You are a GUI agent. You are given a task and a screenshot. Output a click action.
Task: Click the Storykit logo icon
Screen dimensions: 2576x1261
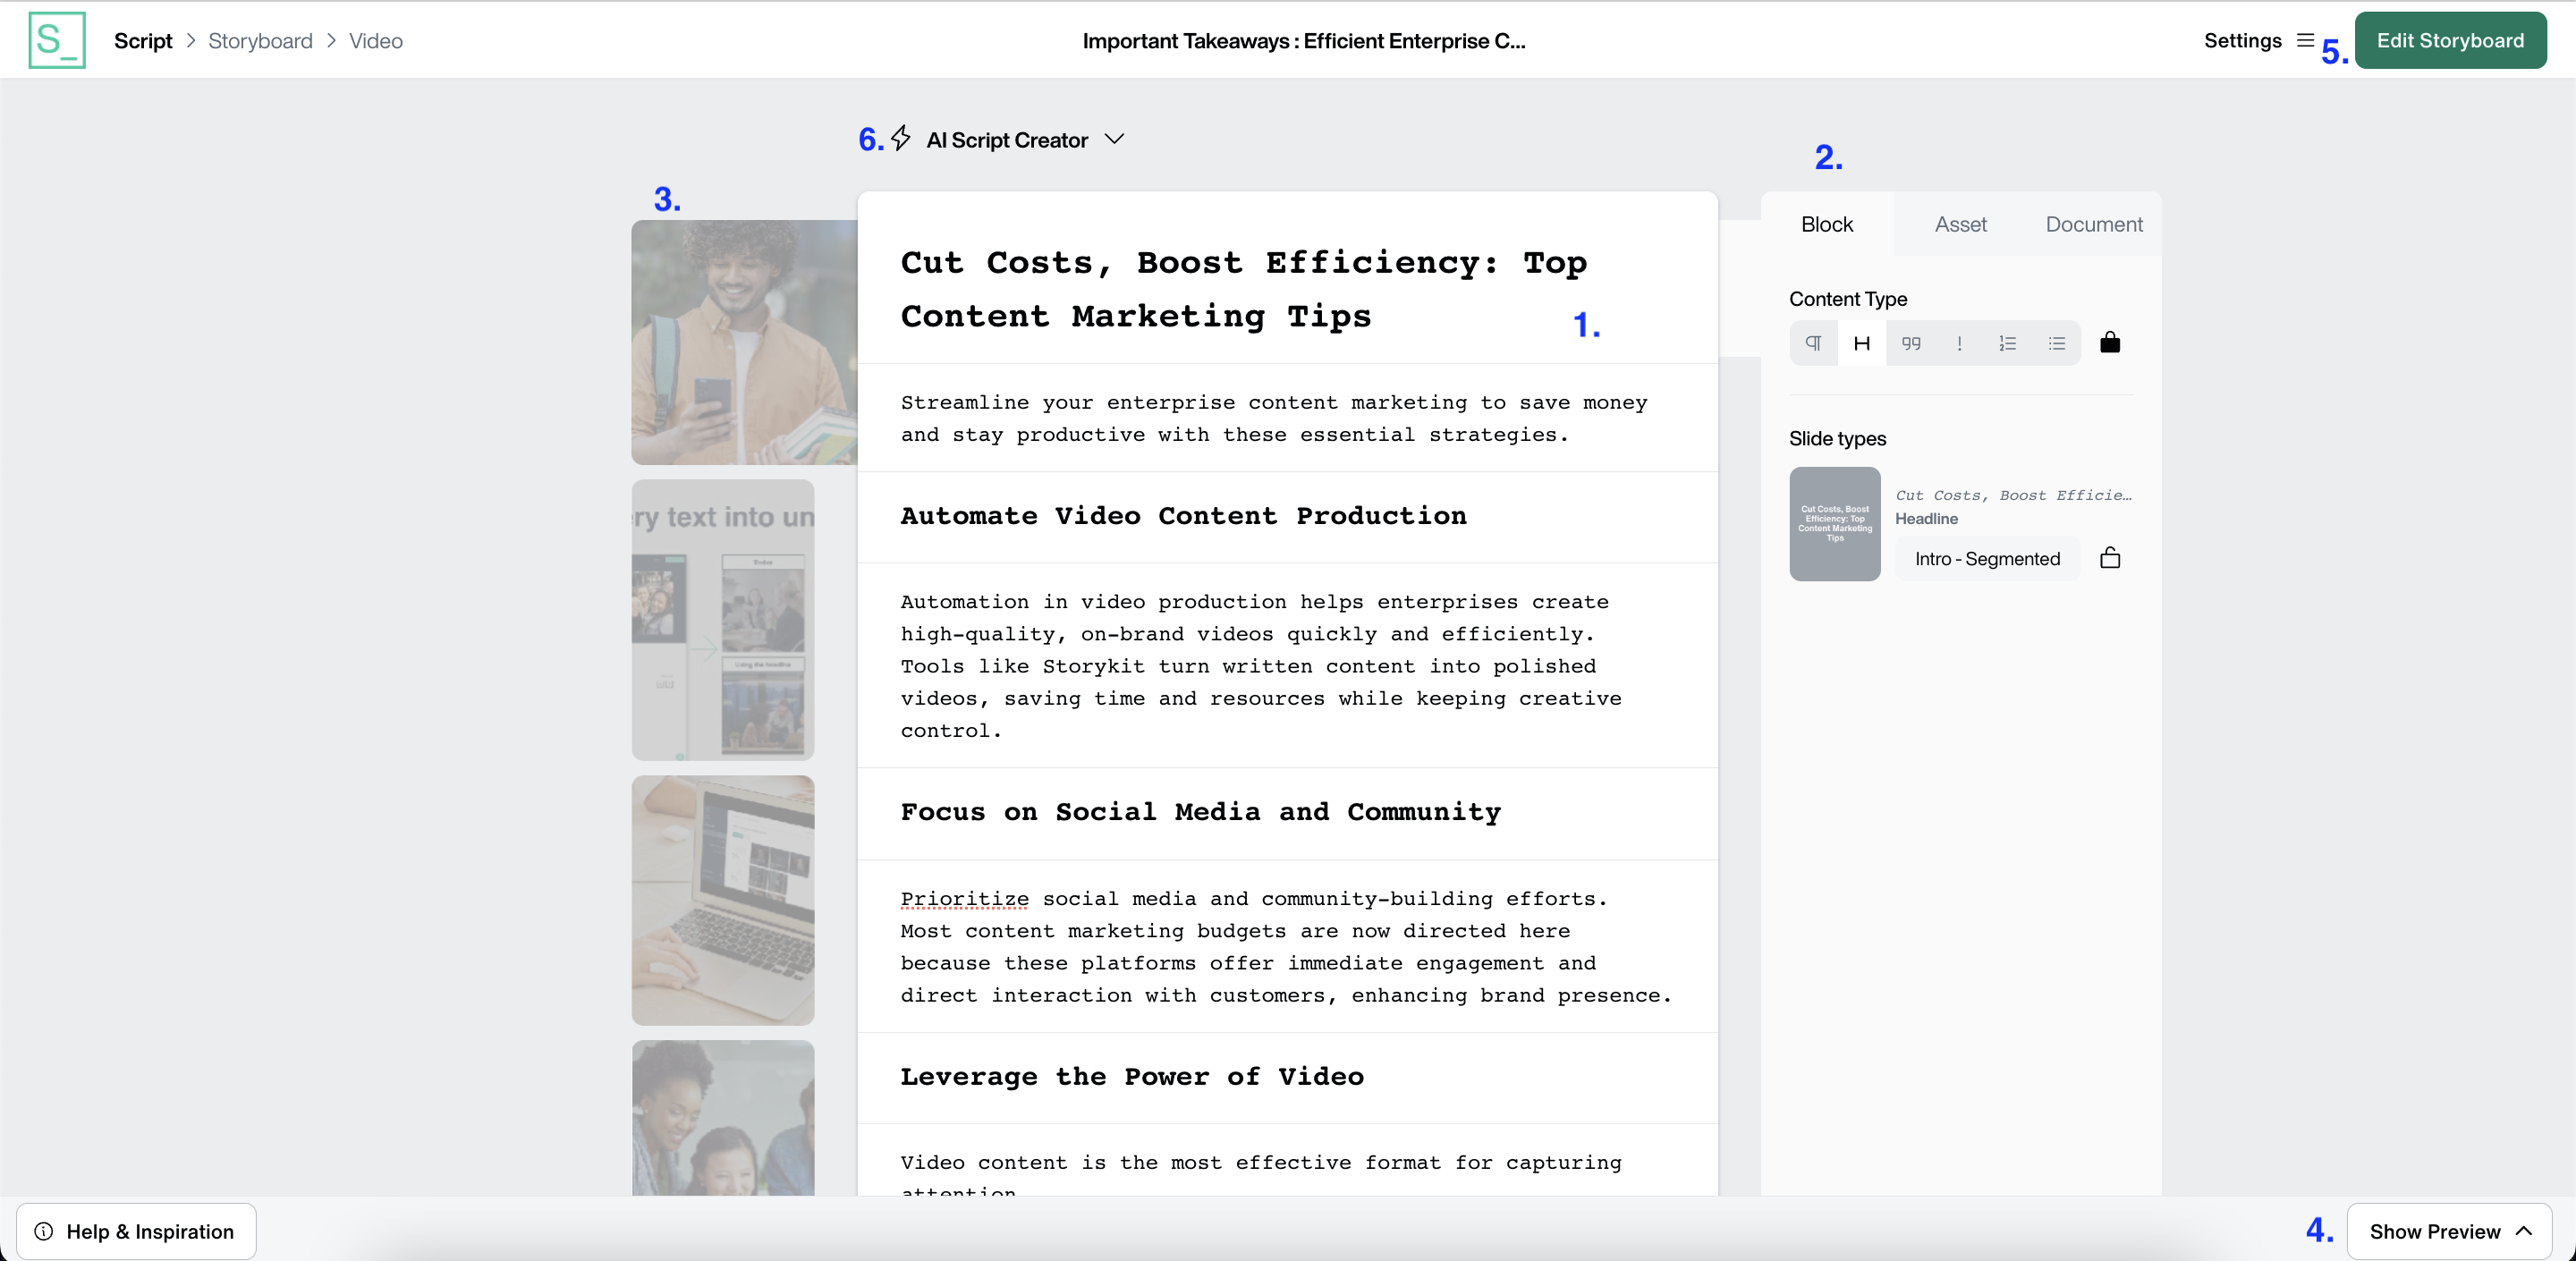(57, 40)
